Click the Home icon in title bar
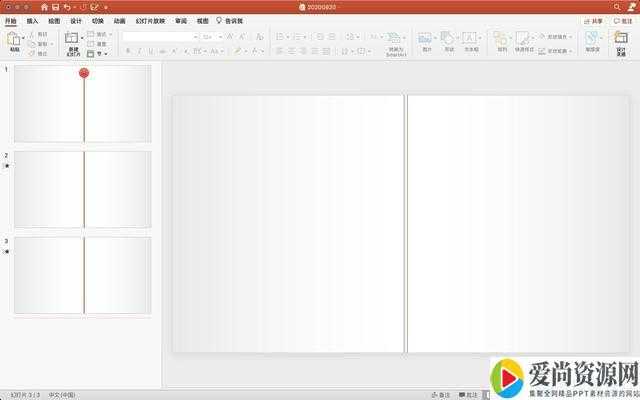The height and width of the screenshot is (400, 640). 43,7
